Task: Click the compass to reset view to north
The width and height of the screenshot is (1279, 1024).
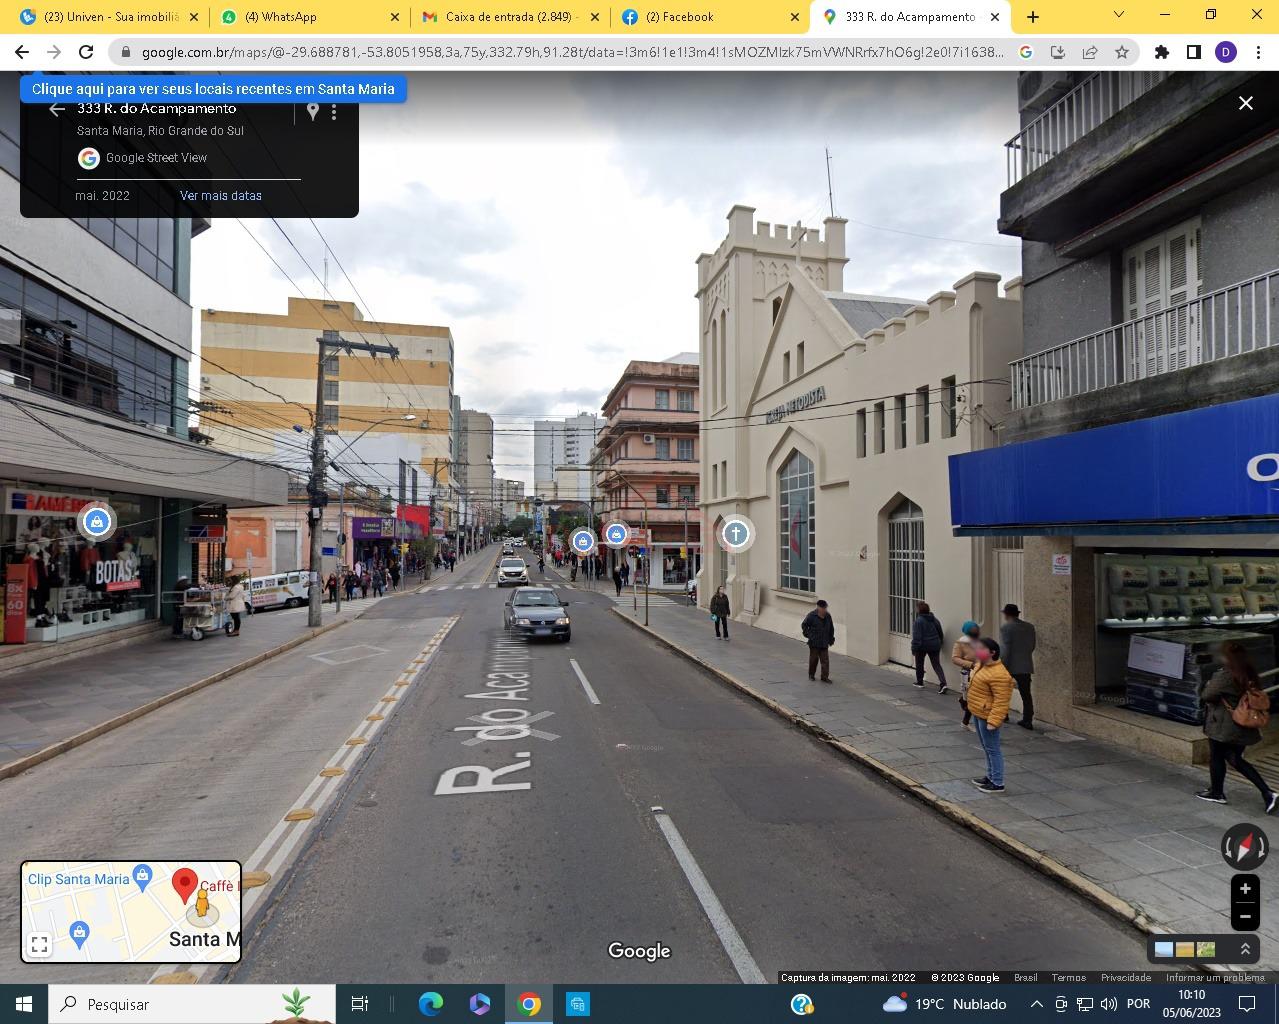Action: tap(1244, 846)
